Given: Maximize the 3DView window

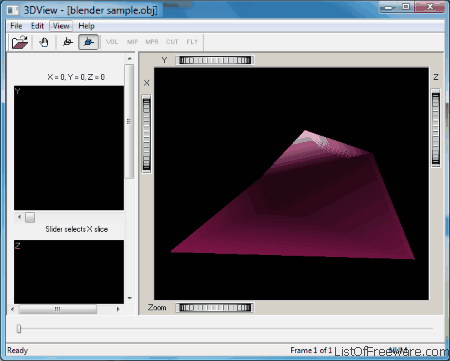Looking at the screenshot, I should coord(406,7).
